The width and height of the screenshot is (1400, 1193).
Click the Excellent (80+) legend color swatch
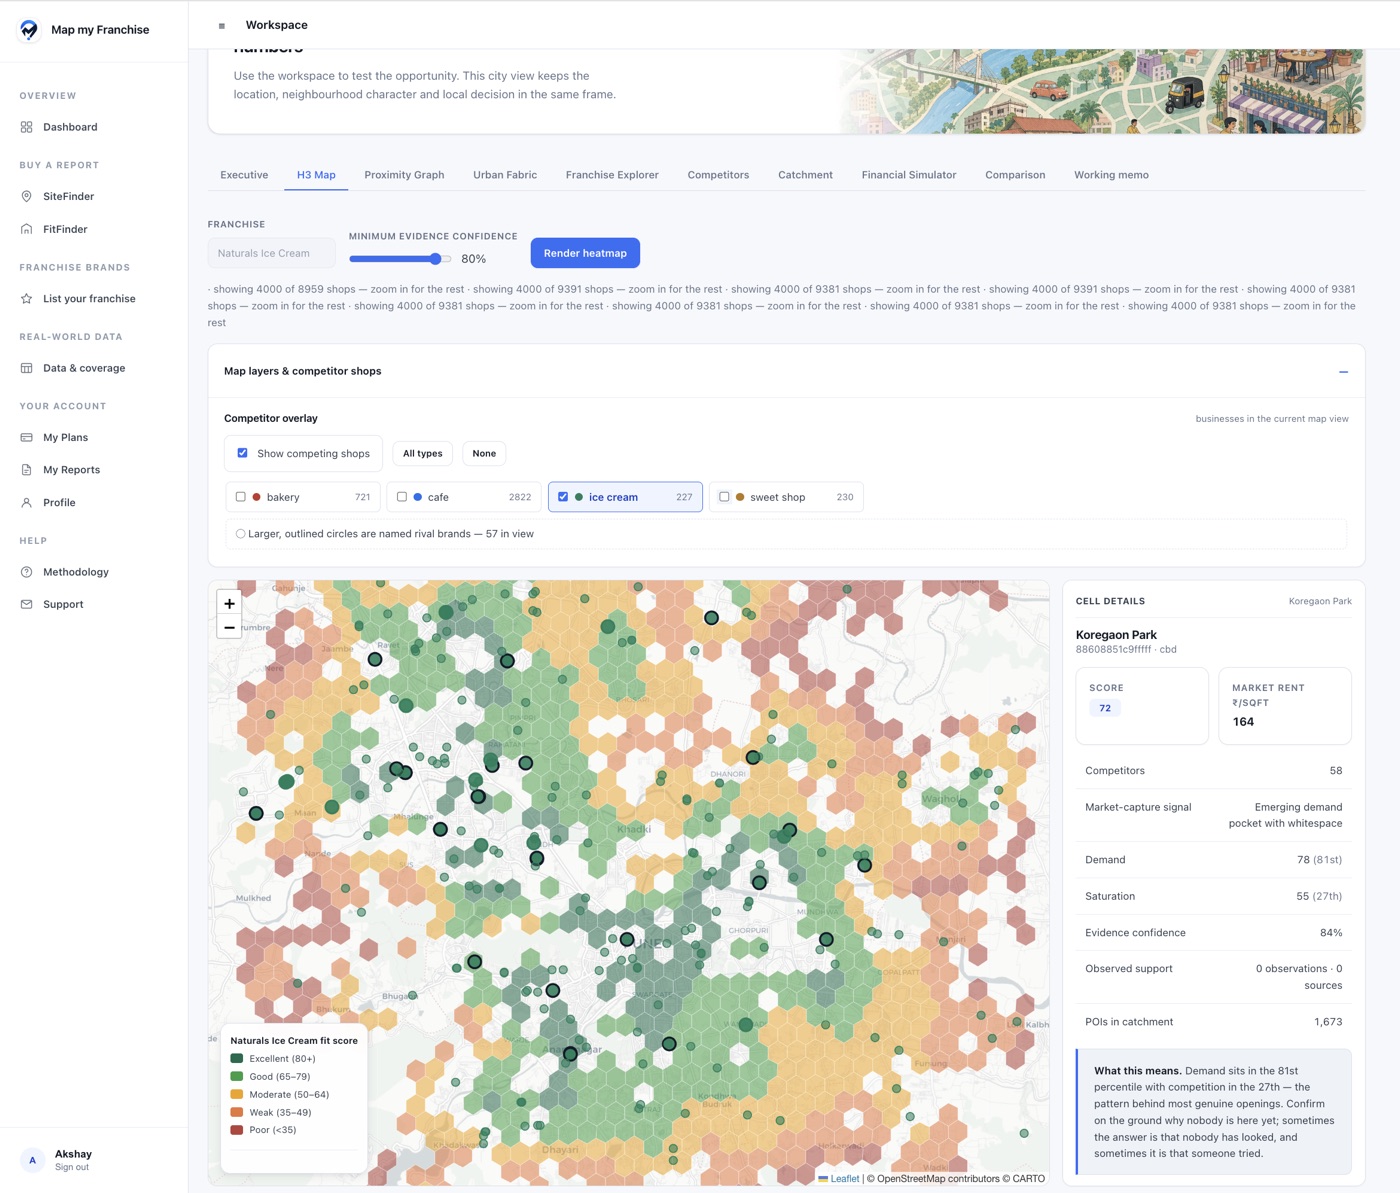[x=237, y=1058]
